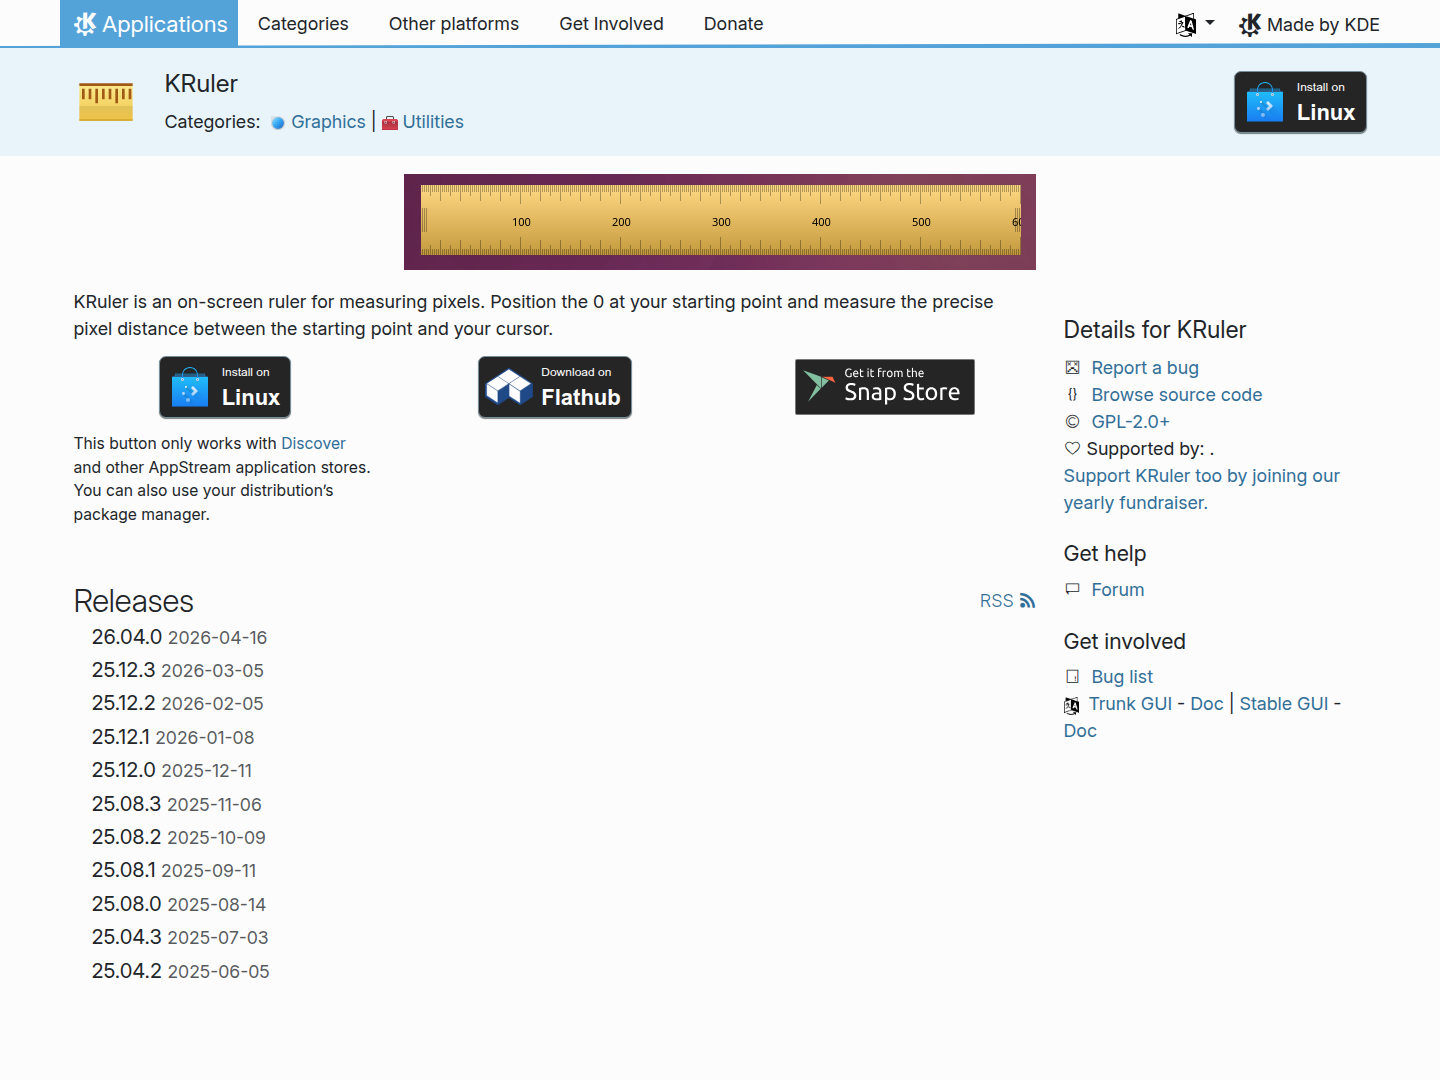This screenshot has height=1080, width=1440.
Task: Click the Get help heading
Action: pos(1105,554)
